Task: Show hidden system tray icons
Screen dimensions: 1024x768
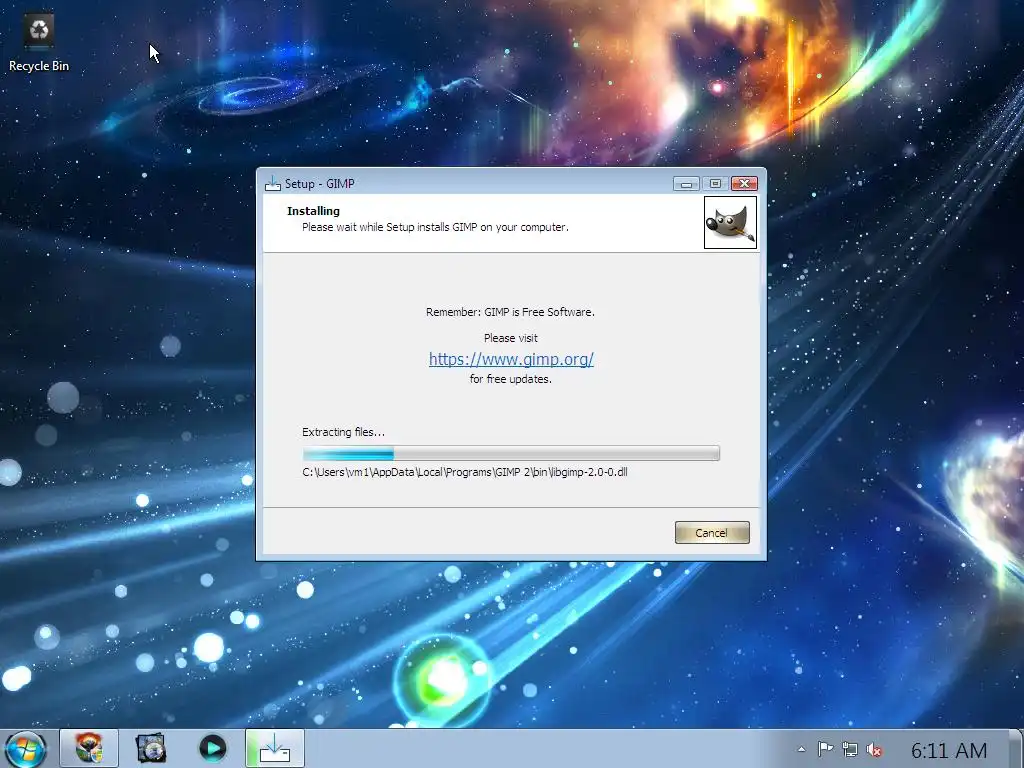Action: pyautogui.click(x=801, y=750)
